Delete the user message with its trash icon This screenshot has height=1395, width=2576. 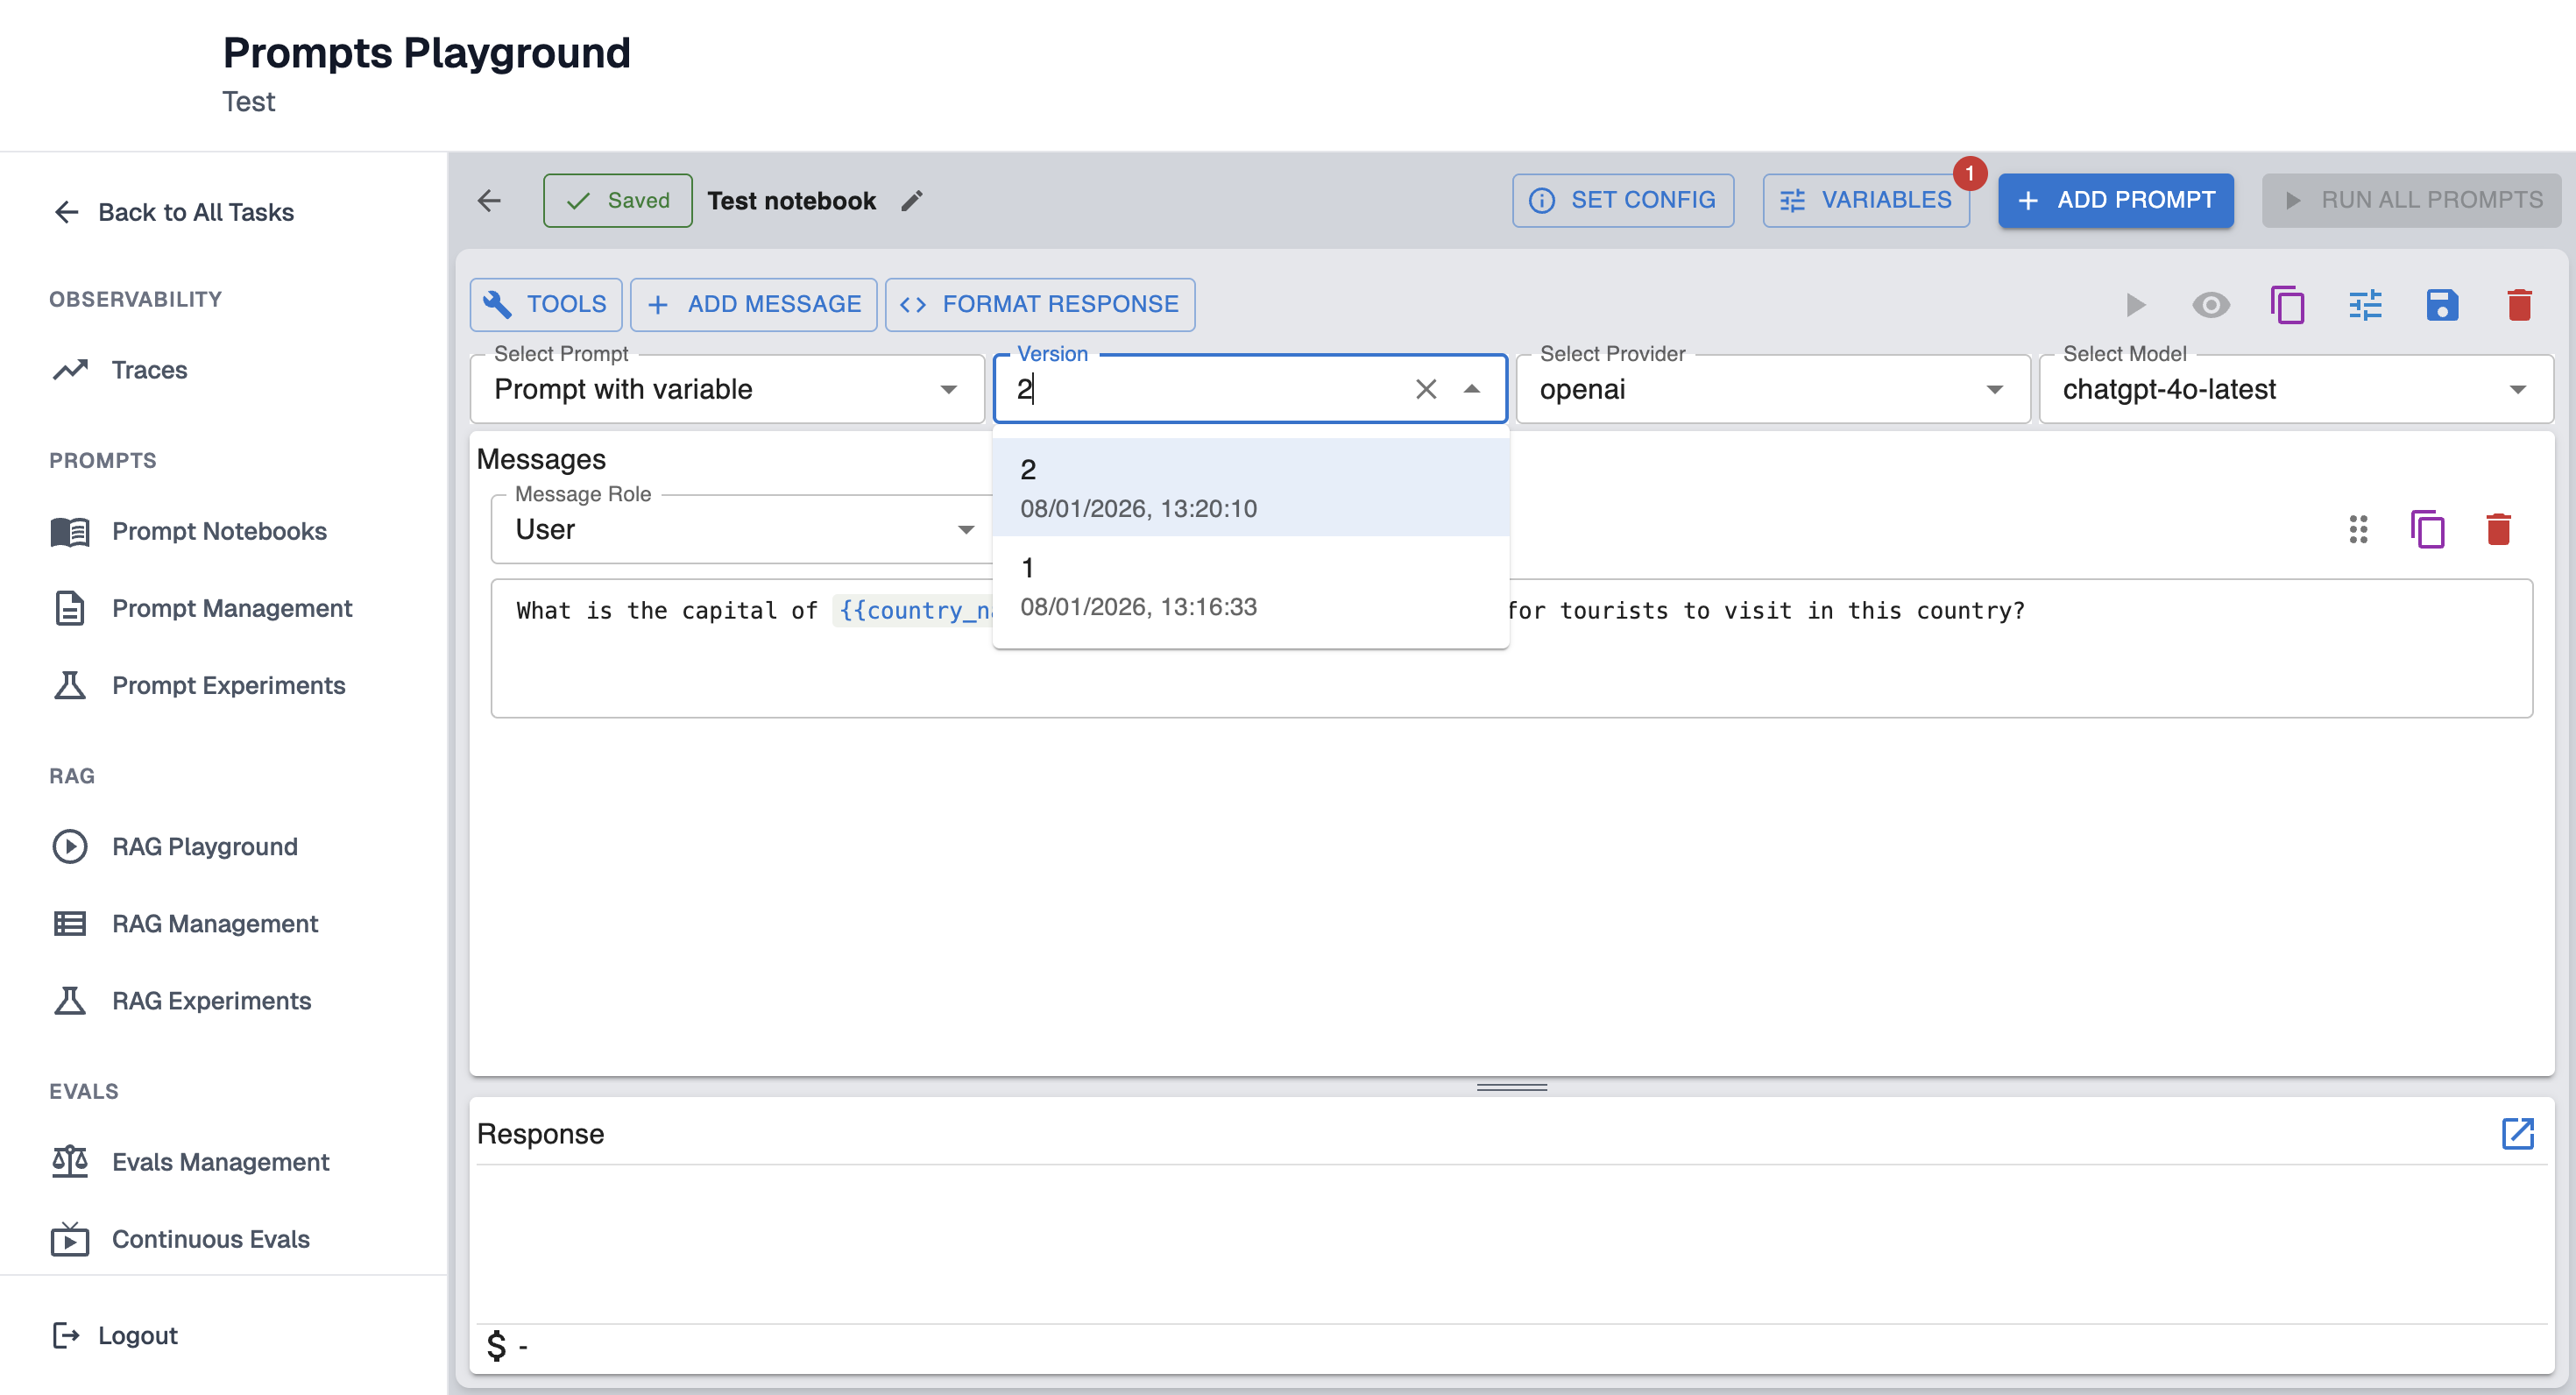tap(2497, 529)
